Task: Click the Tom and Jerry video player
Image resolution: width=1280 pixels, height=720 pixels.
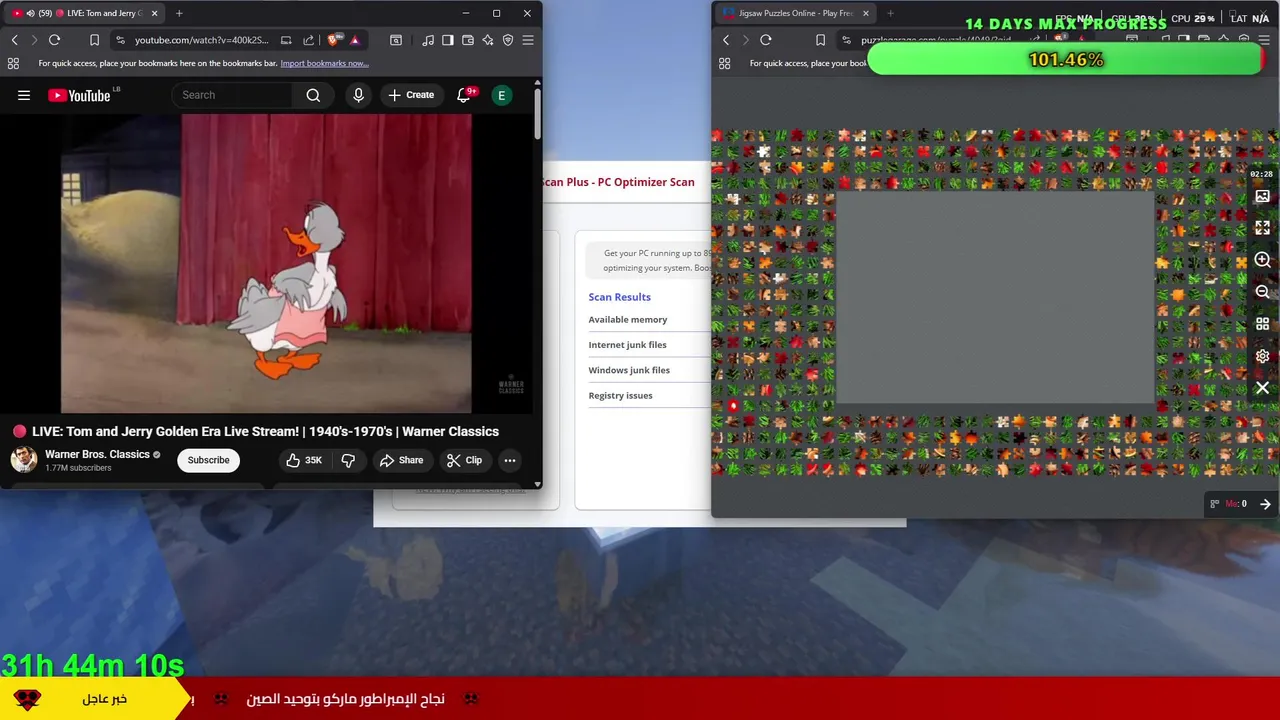Action: [x=266, y=263]
